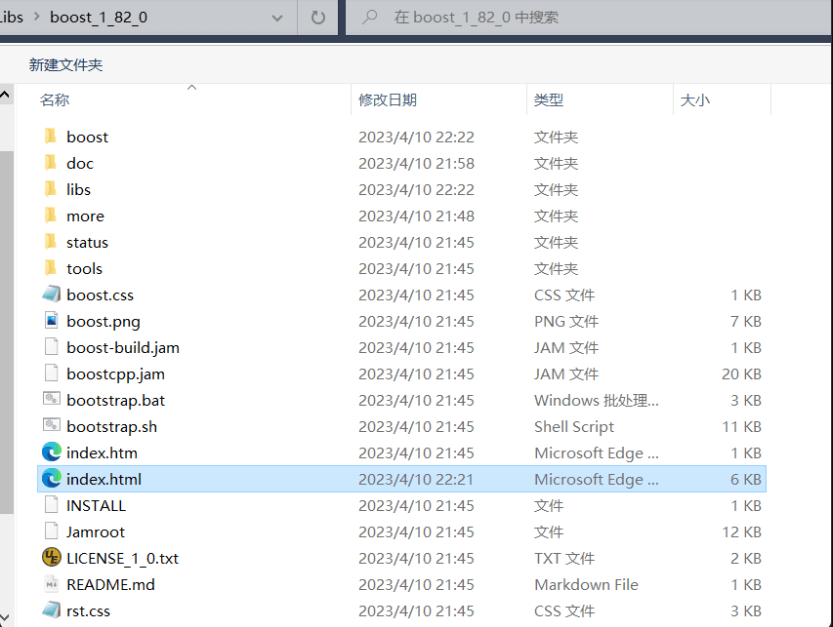Screen dimensions: 833x627
Task: Click the boost.png image icon
Action: (52, 320)
